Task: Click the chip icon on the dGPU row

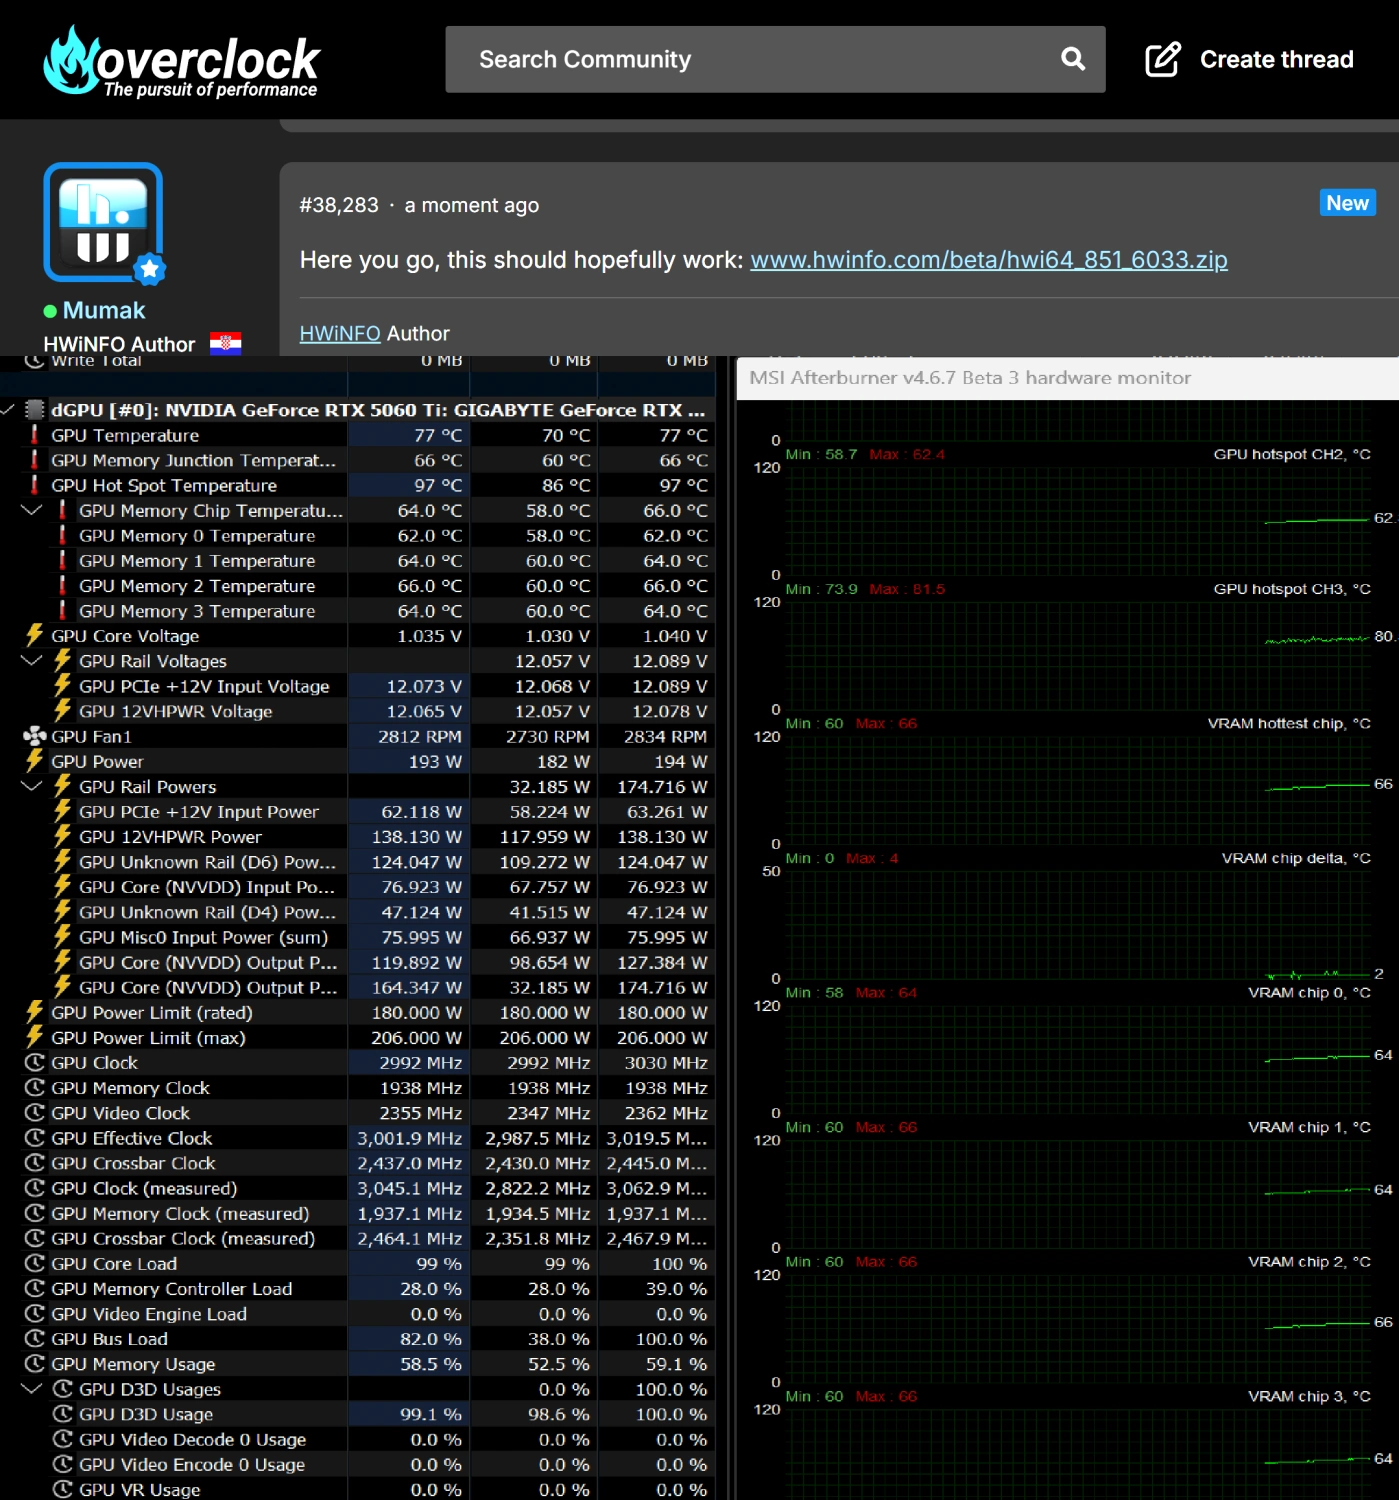Action: 35,410
